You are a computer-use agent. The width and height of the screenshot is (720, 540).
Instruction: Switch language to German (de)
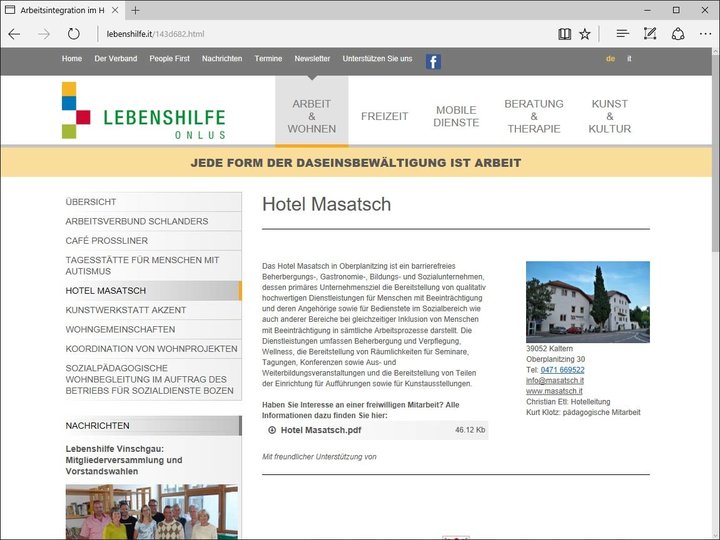[610, 59]
